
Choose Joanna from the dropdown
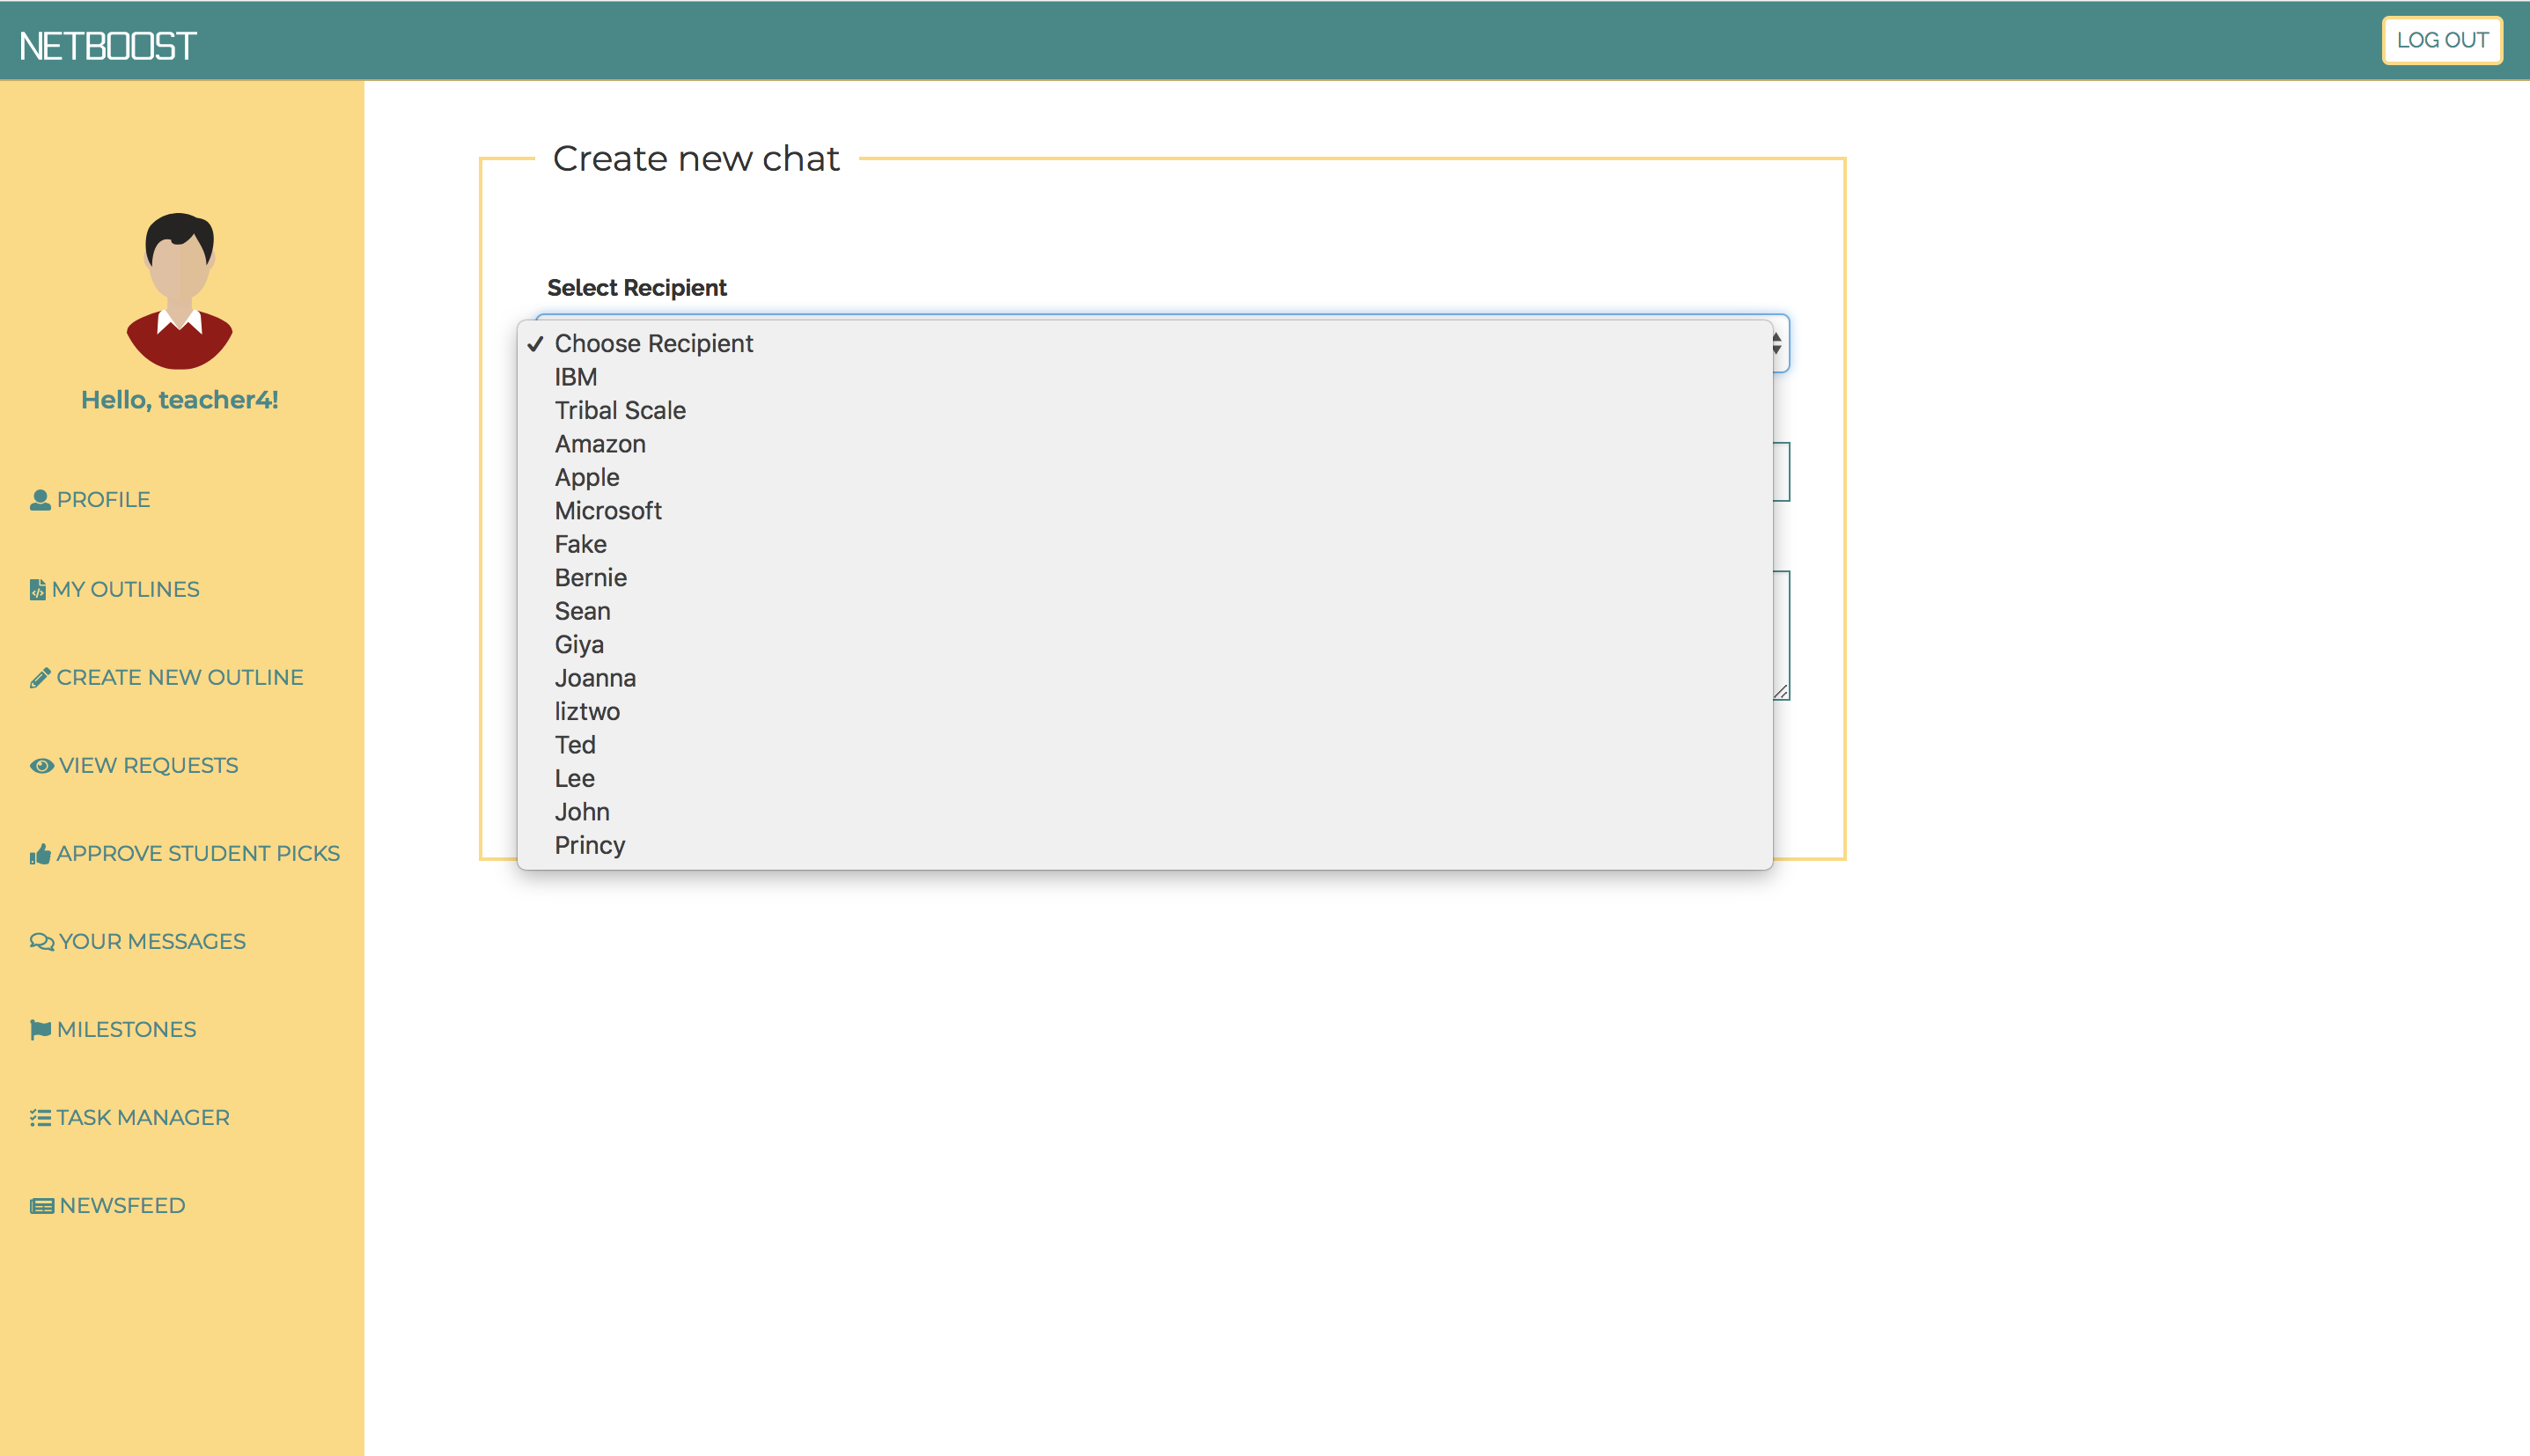[x=1145, y=679]
